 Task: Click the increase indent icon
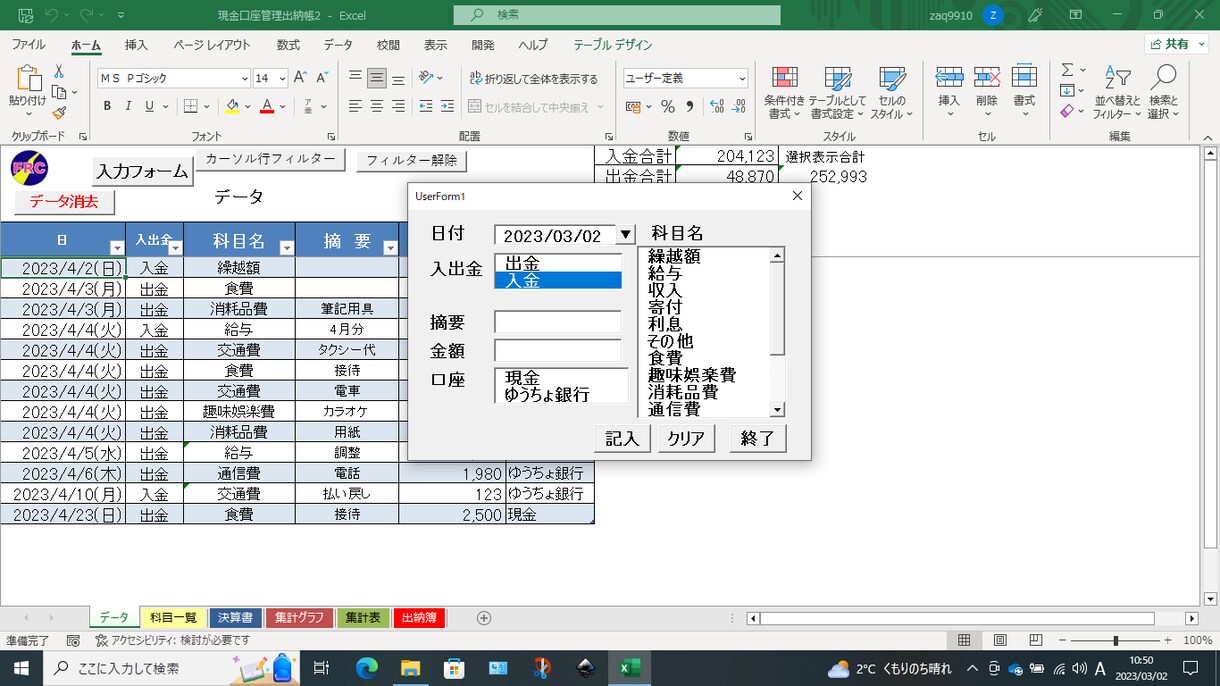[x=447, y=106]
